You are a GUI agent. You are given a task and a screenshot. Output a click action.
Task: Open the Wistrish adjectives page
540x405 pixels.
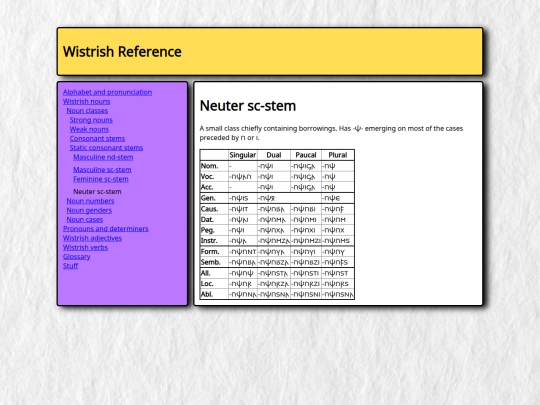92,238
